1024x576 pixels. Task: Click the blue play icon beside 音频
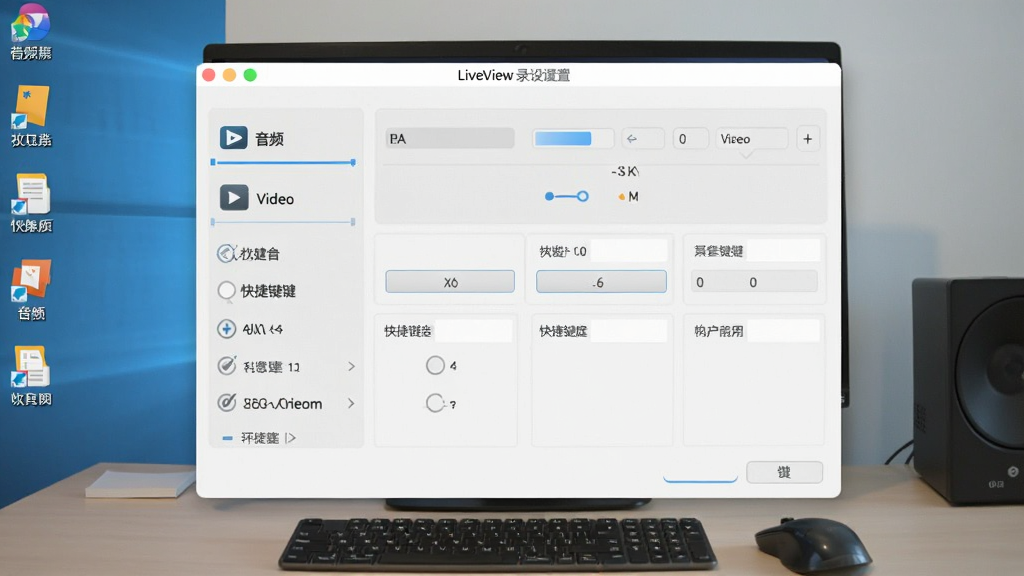(233, 138)
